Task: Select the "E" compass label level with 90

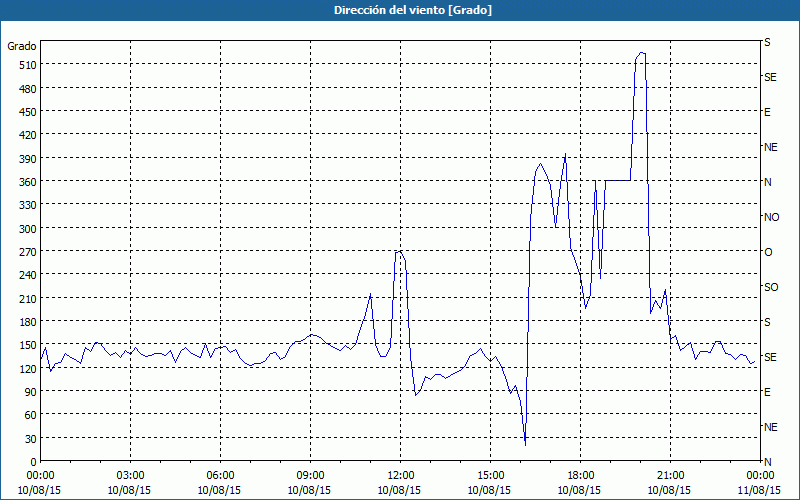Action: click(767, 392)
